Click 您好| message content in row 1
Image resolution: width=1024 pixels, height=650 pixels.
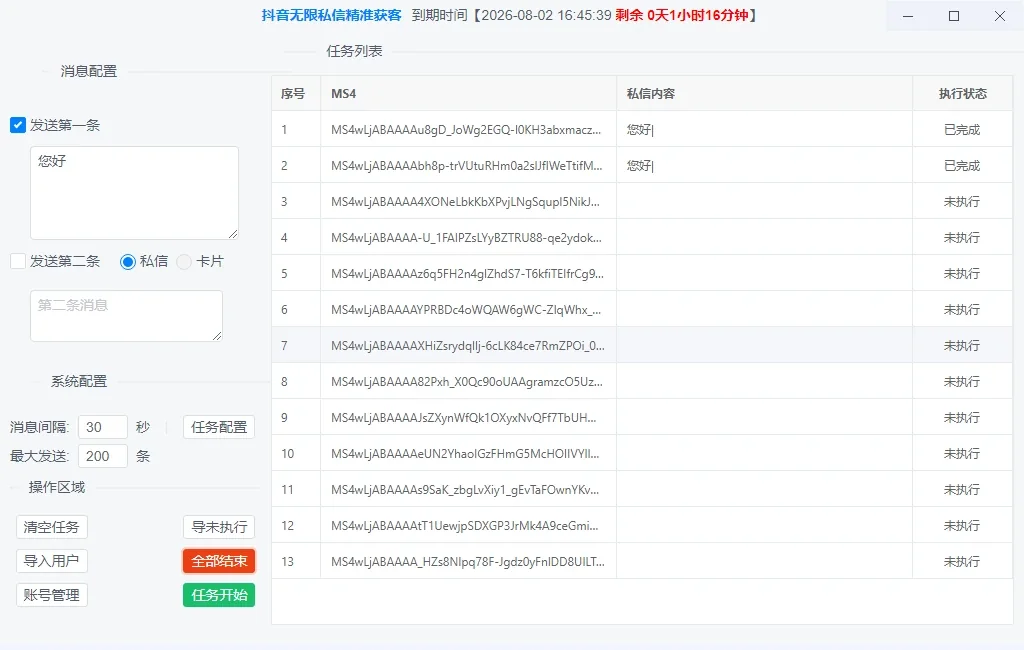[x=640, y=129]
